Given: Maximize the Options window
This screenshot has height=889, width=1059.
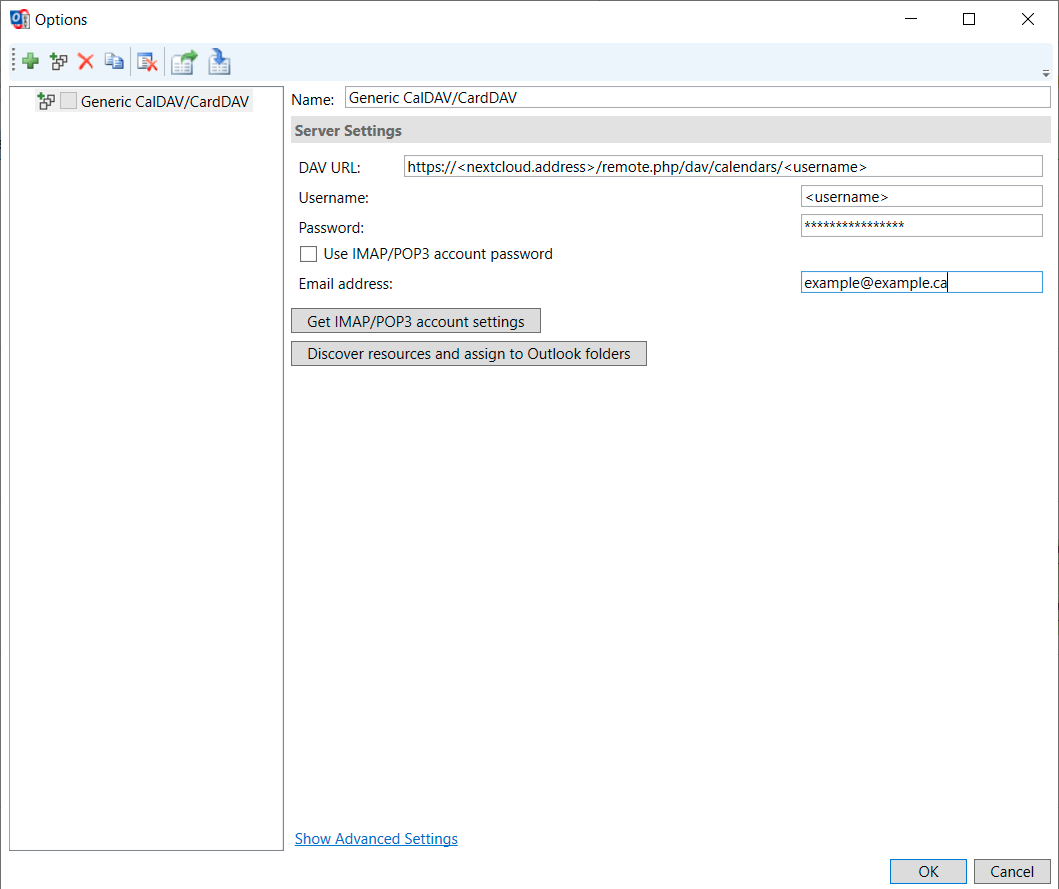Looking at the screenshot, I should click(x=968, y=19).
